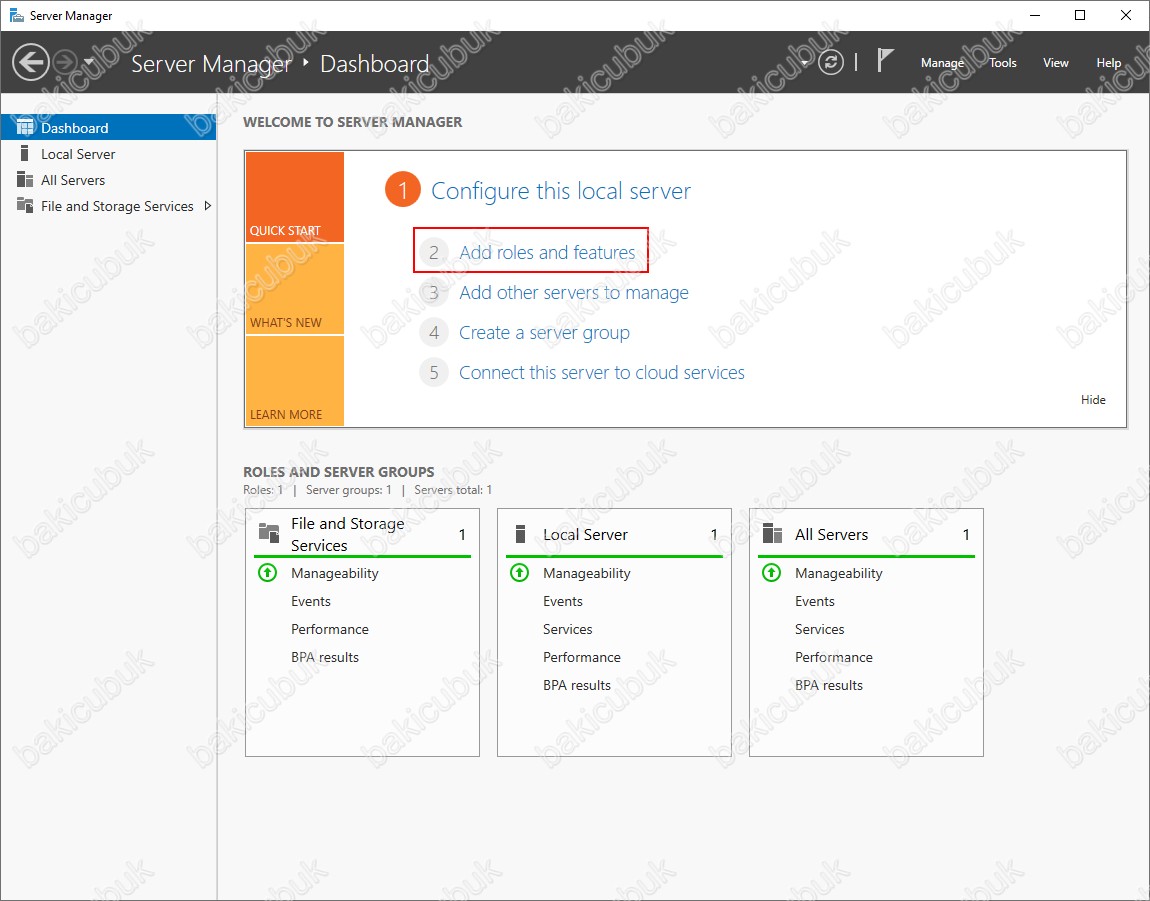The width and height of the screenshot is (1150, 901).
Task: Open the Tools menu
Action: click(x=1003, y=62)
